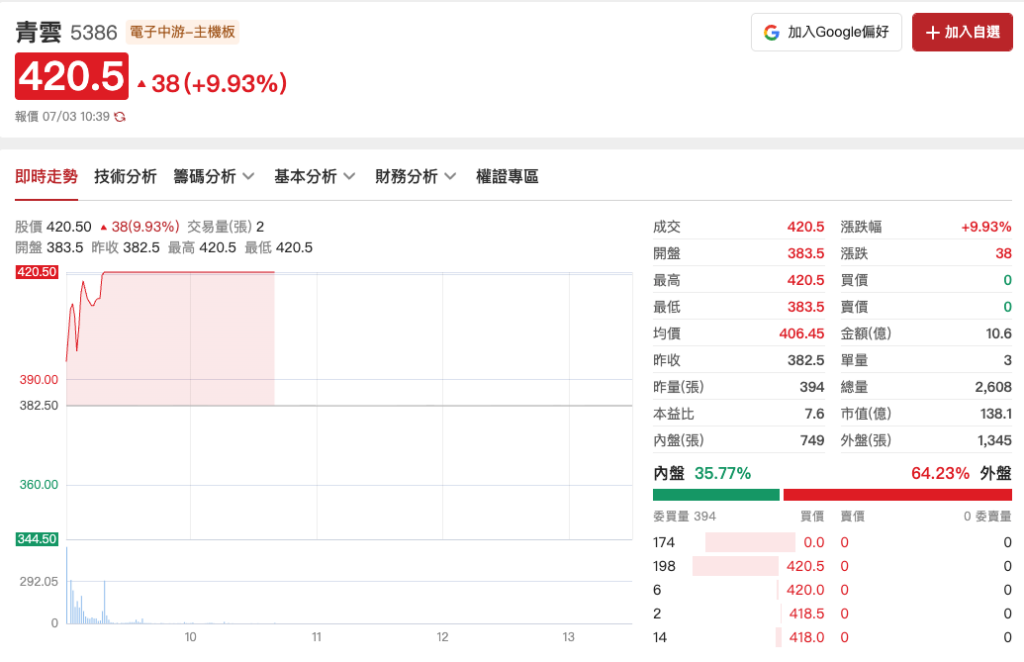Expand the 財務分析 chevron
Screen dimensions: 1024x662
(x=451, y=176)
